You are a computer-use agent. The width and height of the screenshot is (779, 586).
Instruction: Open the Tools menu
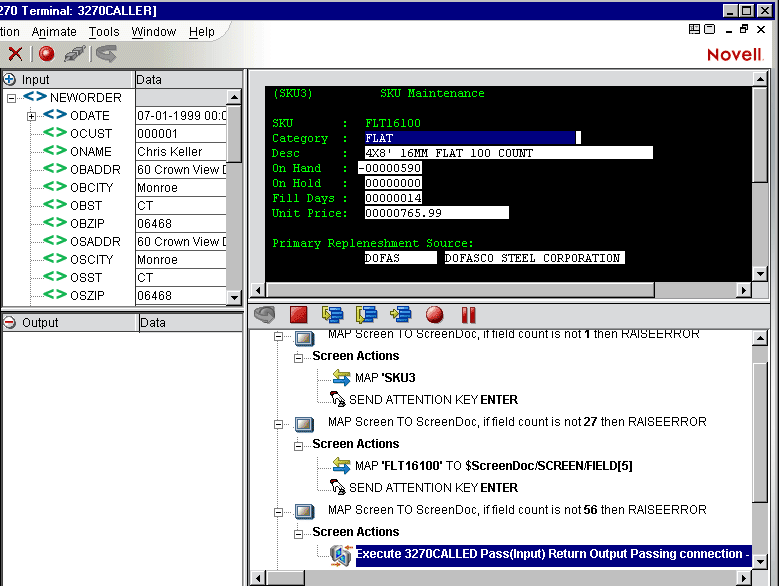[x=104, y=32]
